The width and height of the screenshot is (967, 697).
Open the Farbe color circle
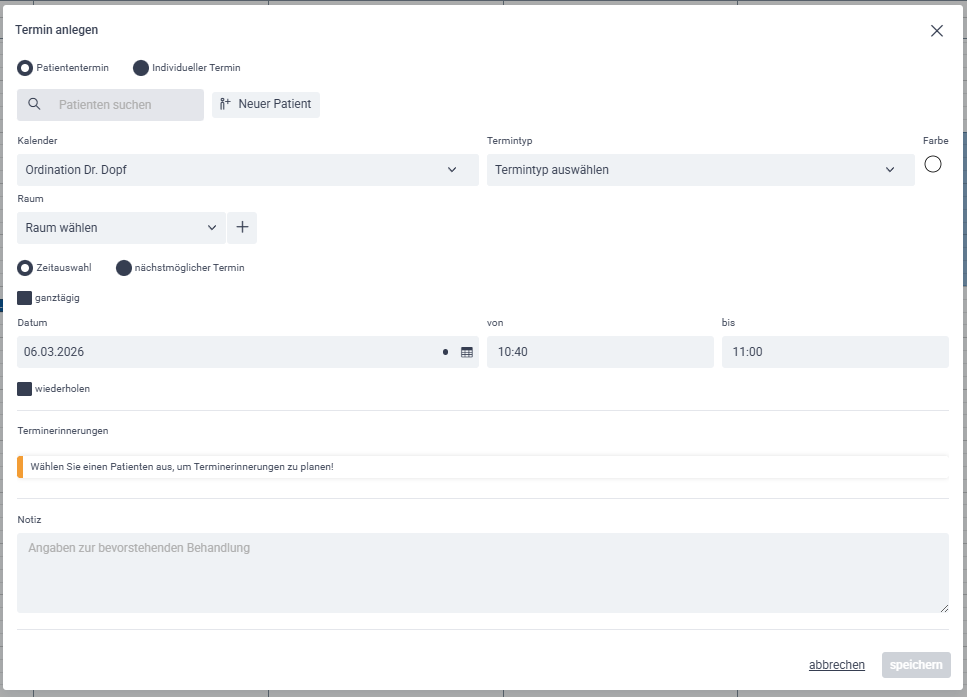933,165
